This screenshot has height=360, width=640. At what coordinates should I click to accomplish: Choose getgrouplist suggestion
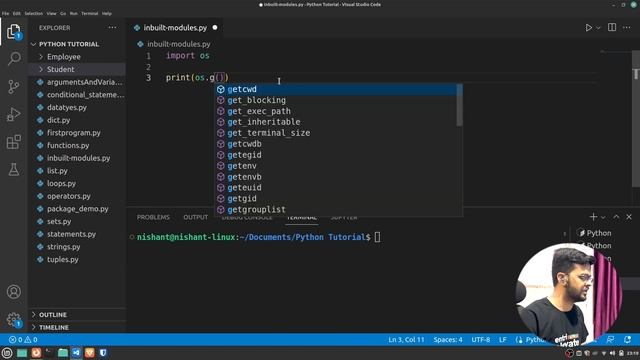pyautogui.click(x=338, y=210)
